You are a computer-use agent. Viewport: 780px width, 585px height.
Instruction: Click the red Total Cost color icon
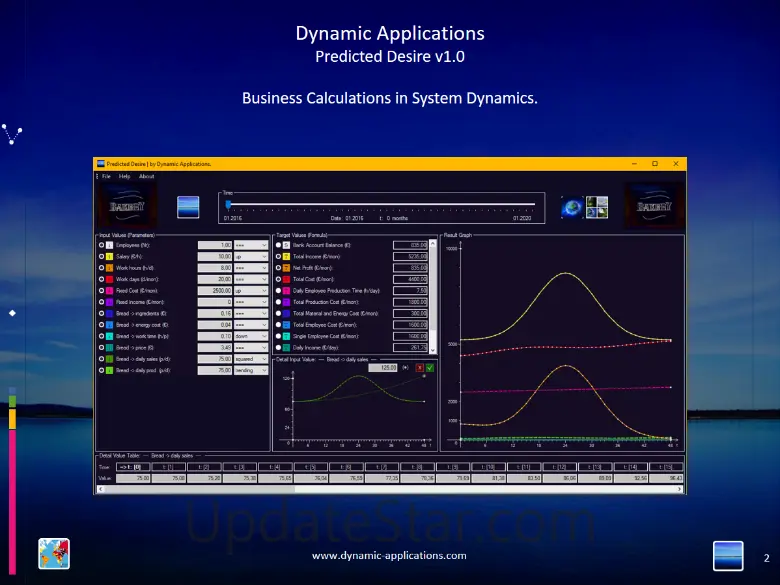point(285,279)
